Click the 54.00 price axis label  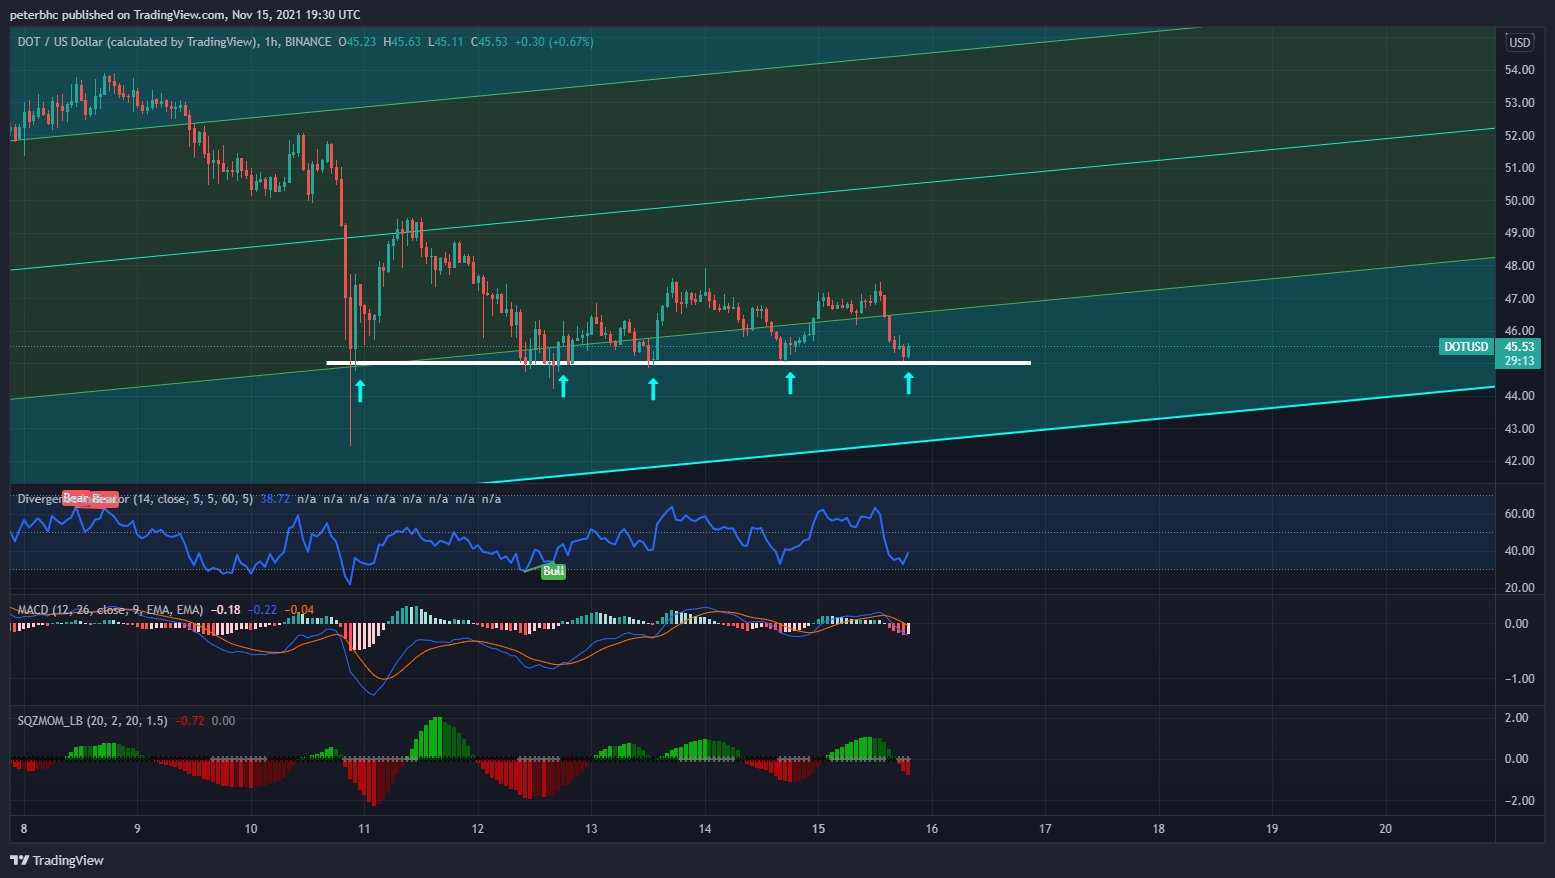1520,70
